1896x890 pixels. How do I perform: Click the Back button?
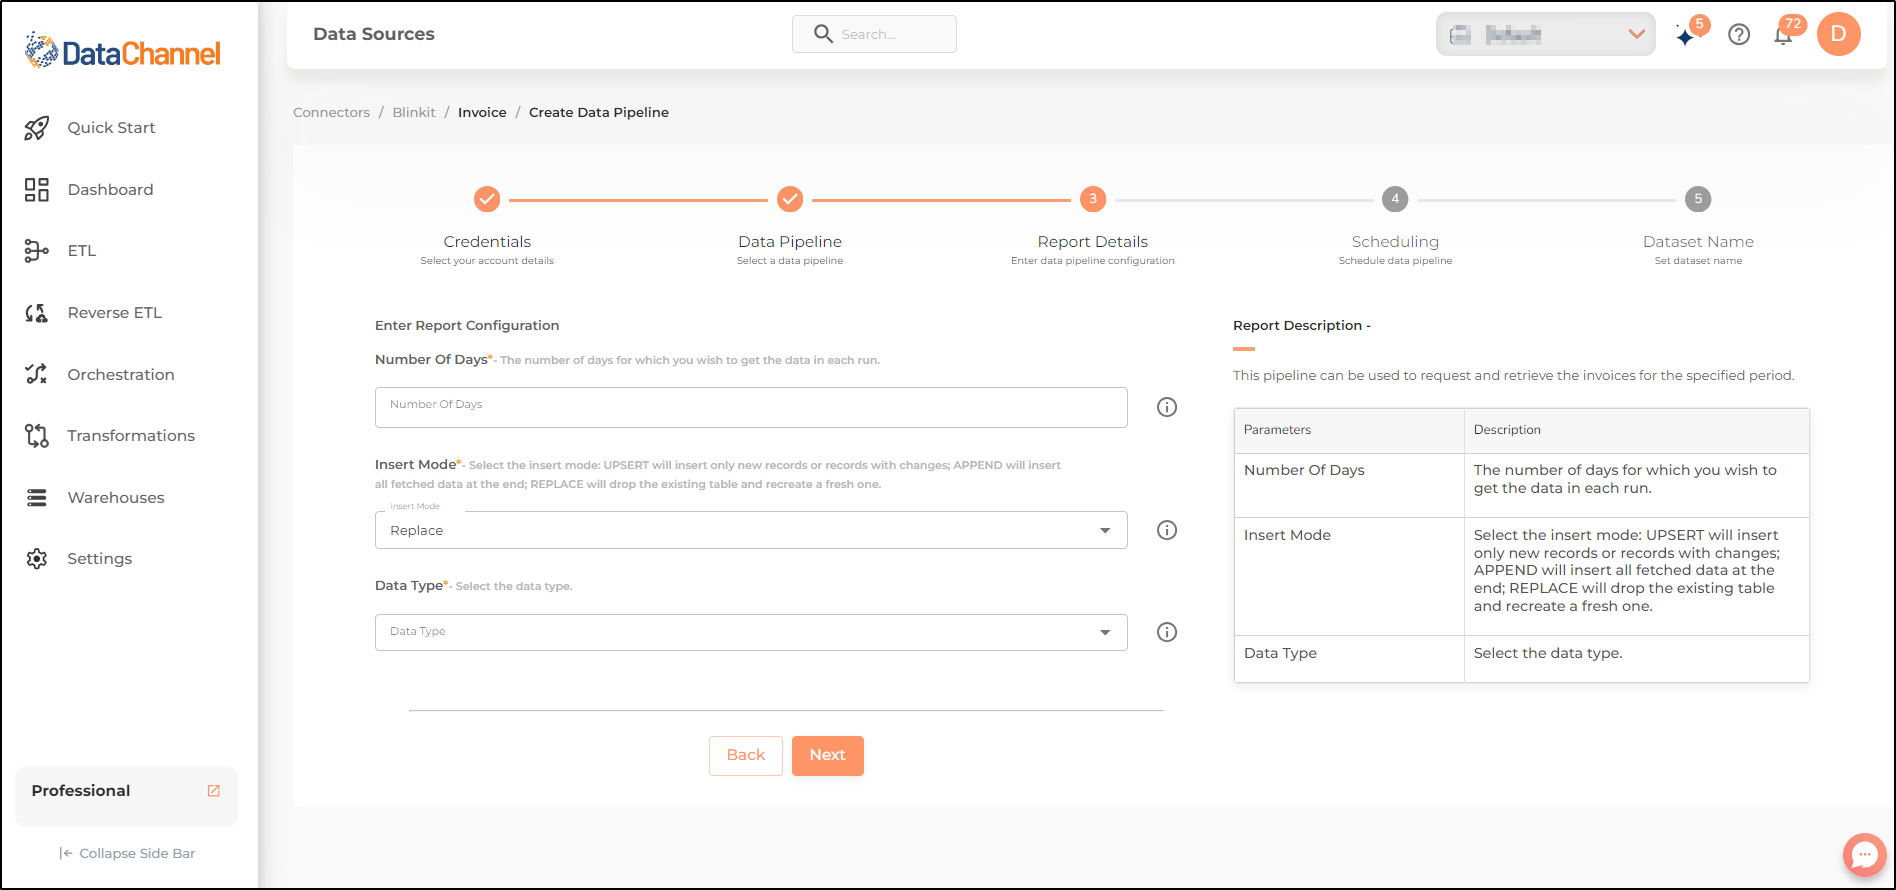click(746, 756)
